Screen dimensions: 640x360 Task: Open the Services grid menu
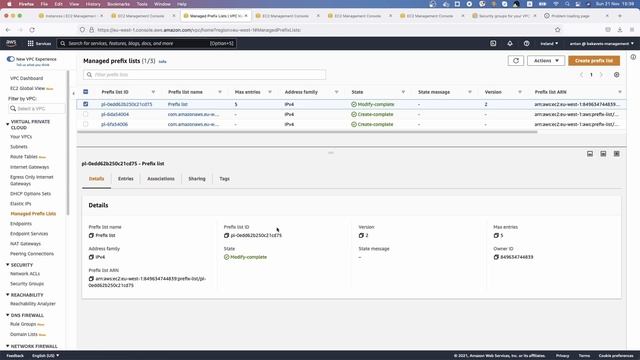tap(39, 43)
